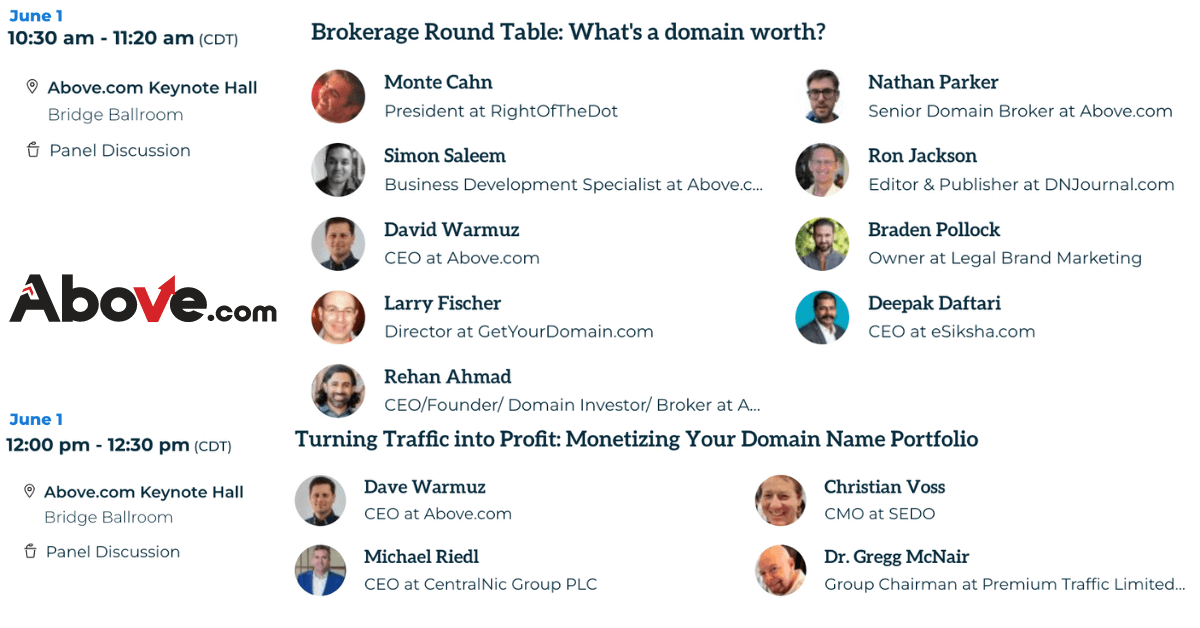Click the Ron Jackson speaker name

[922, 156]
